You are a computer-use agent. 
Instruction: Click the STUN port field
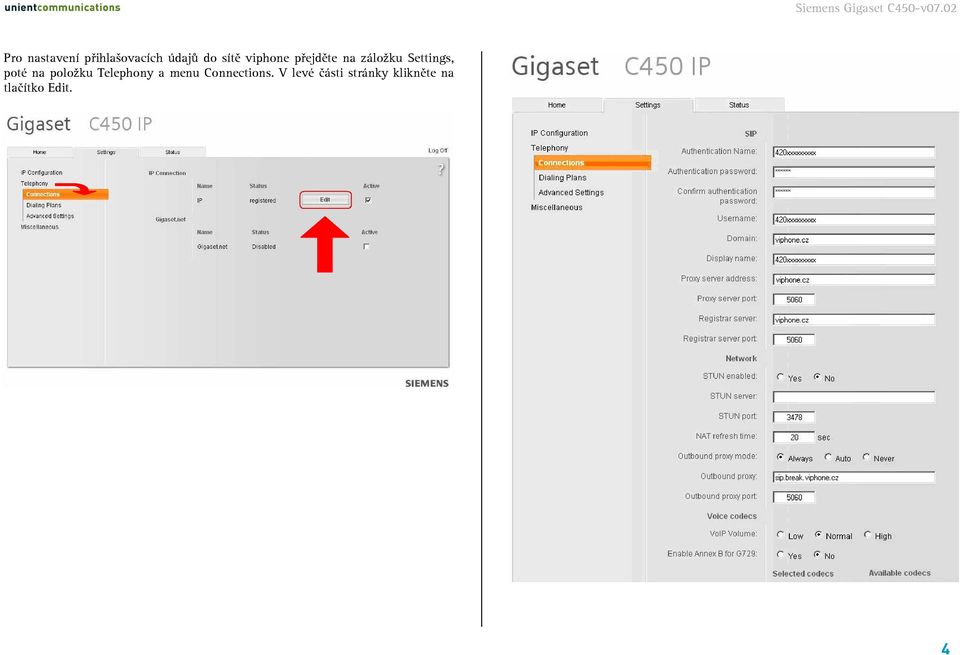pos(793,417)
